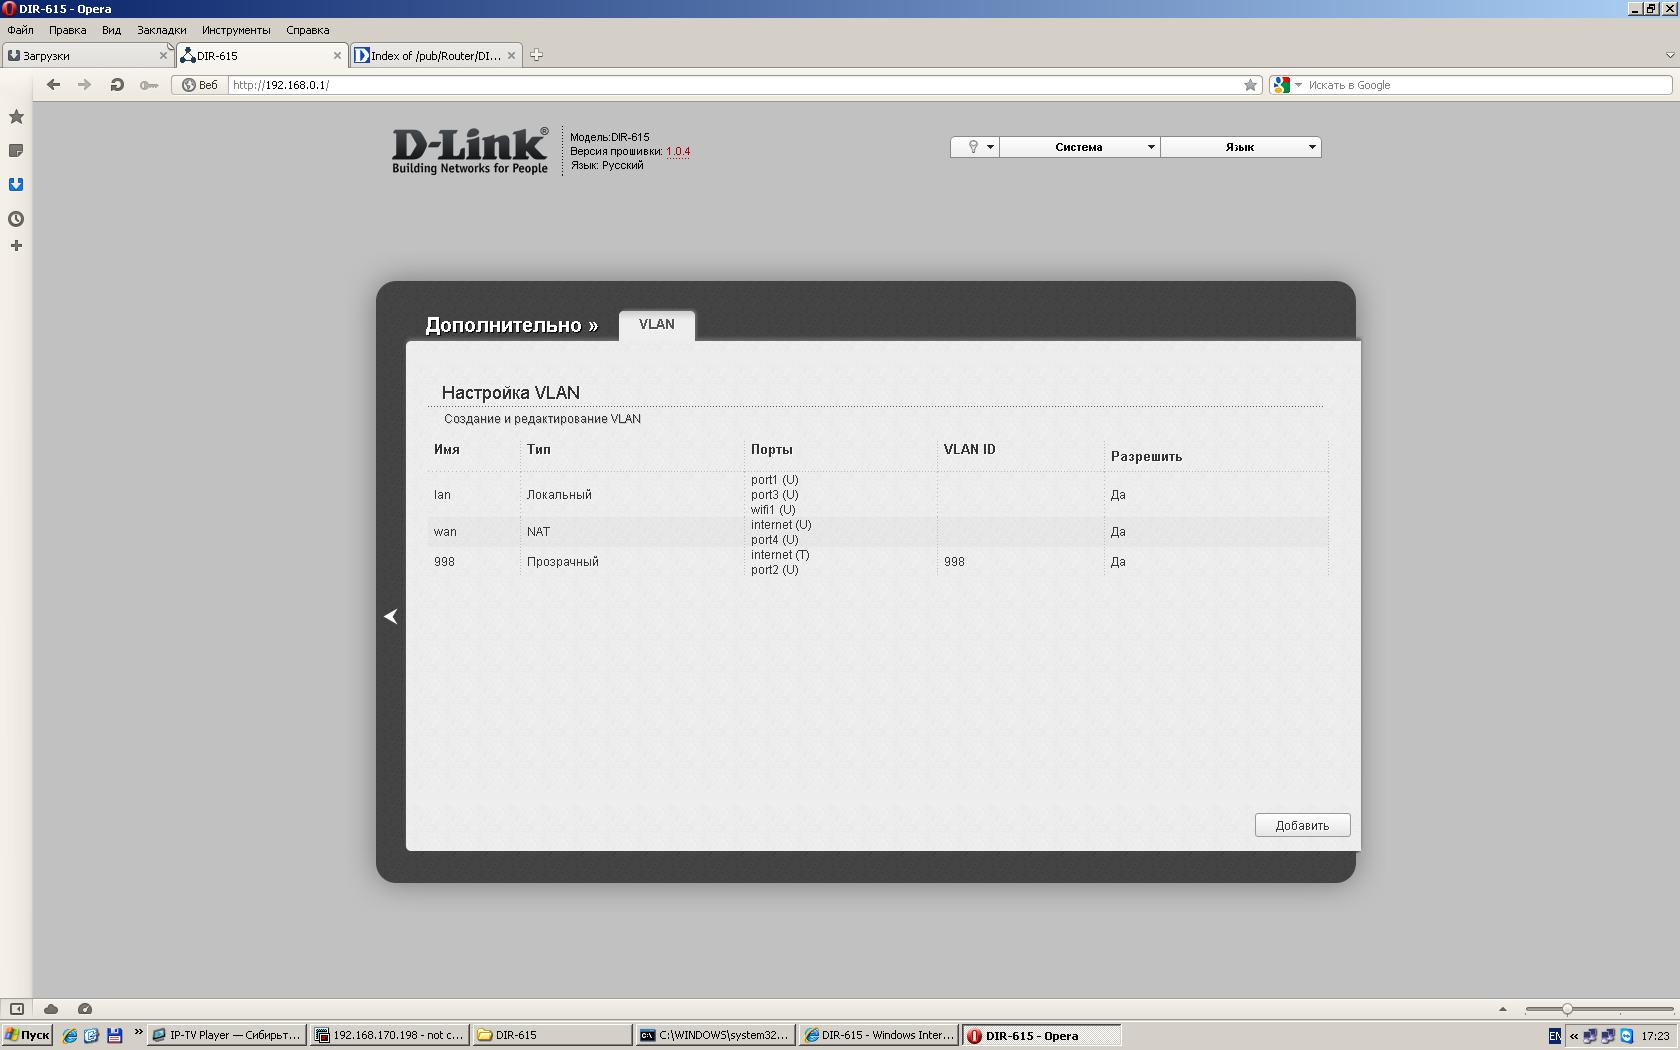Click the Opera Turbo speedometer icon
The width and height of the screenshot is (1680, 1050).
(85, 1009)
